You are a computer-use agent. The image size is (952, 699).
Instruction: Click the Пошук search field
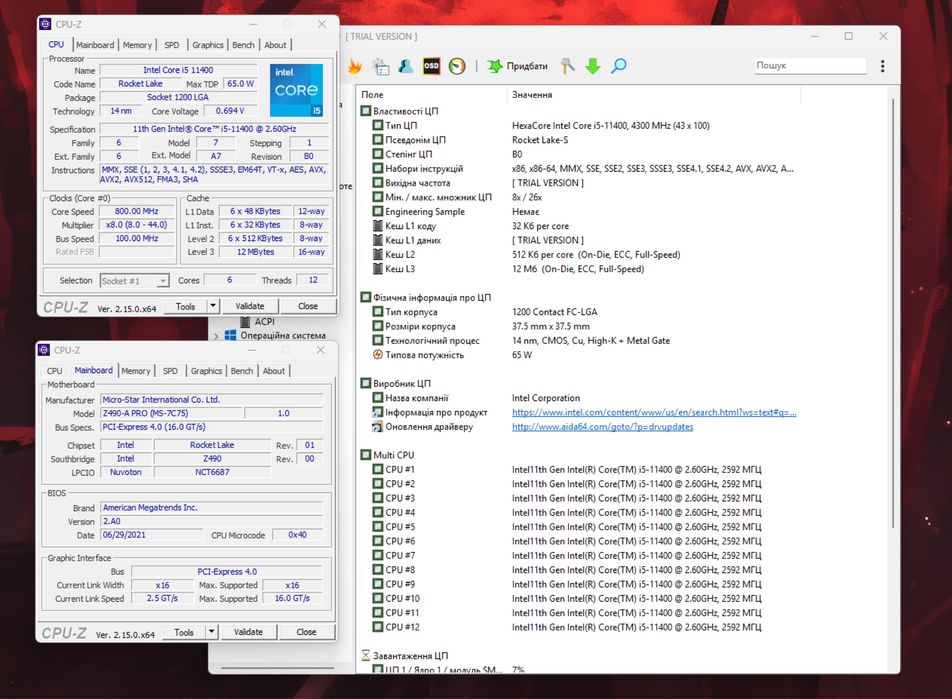[810, 66]
